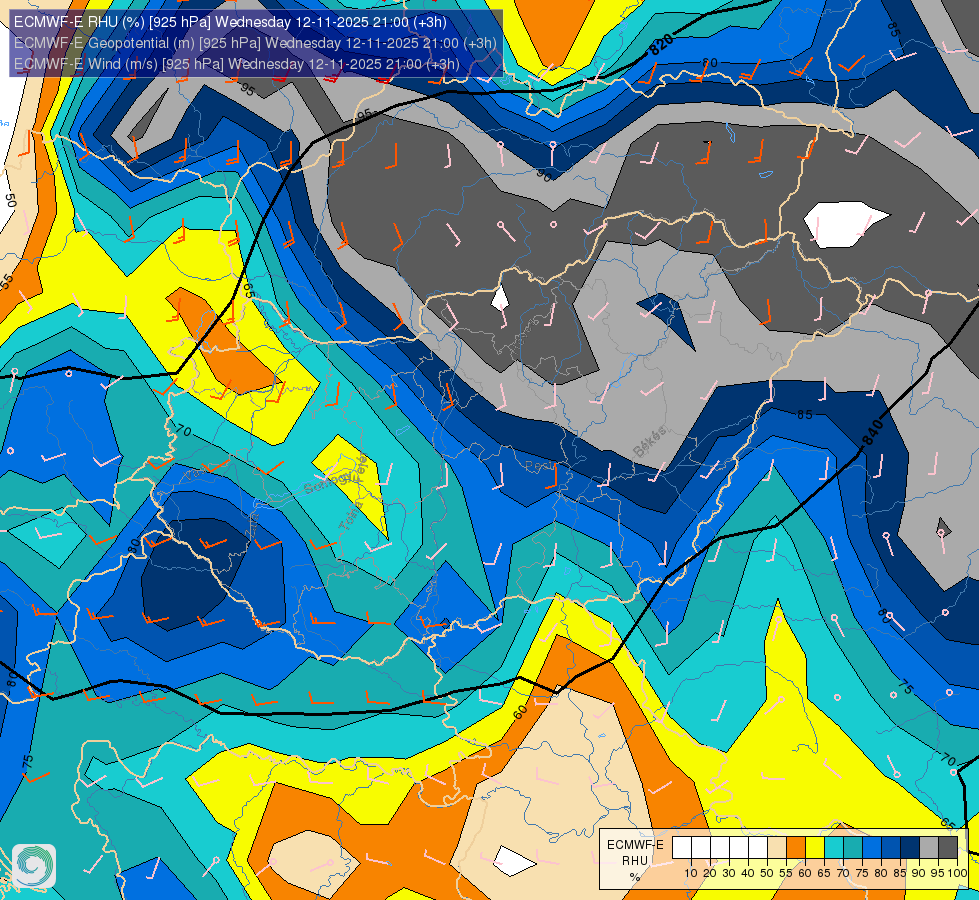This screenshot has height=900, width=979.
Task: Click the legend tick value 100
Action: [957, 873]
